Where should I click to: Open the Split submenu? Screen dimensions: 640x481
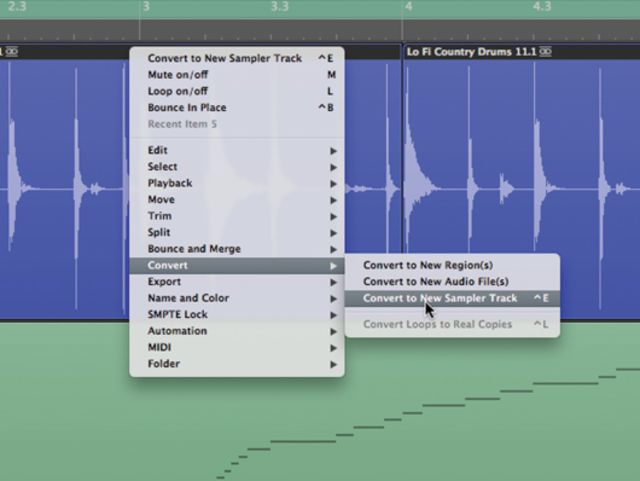click(237, 232)
